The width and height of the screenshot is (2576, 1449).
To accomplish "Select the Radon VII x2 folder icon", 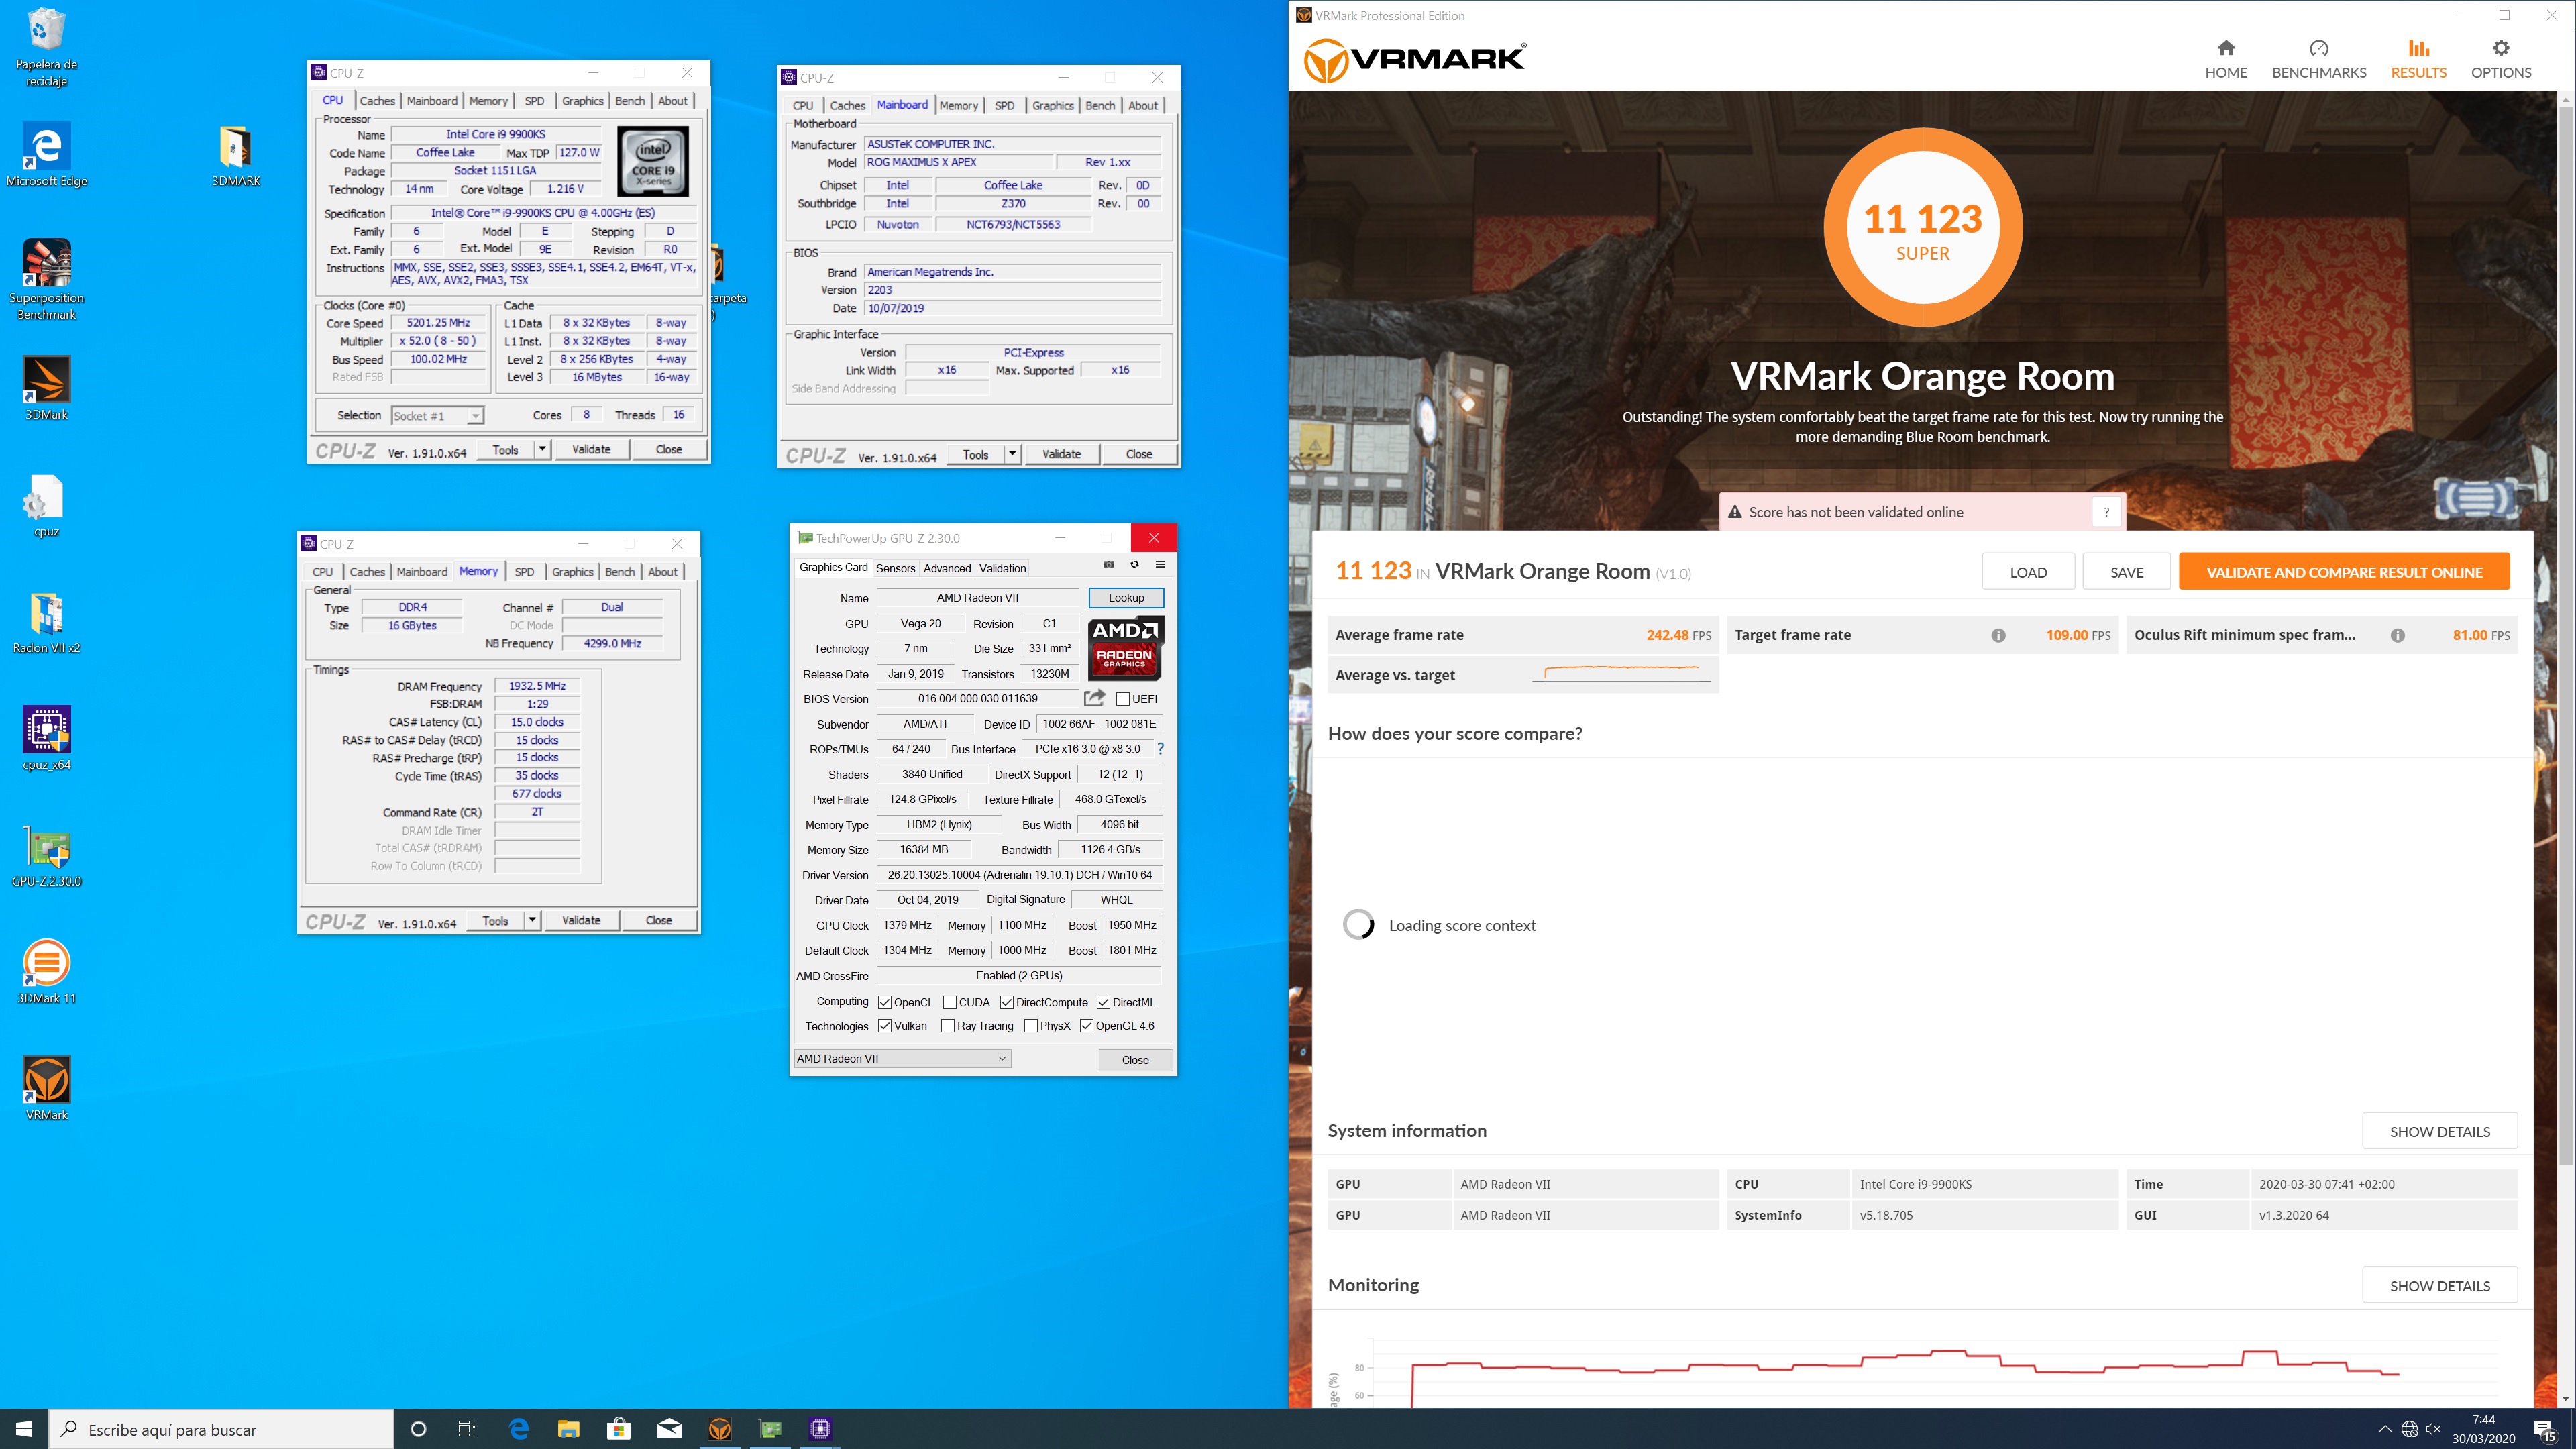I will click(x=46, y=622).
